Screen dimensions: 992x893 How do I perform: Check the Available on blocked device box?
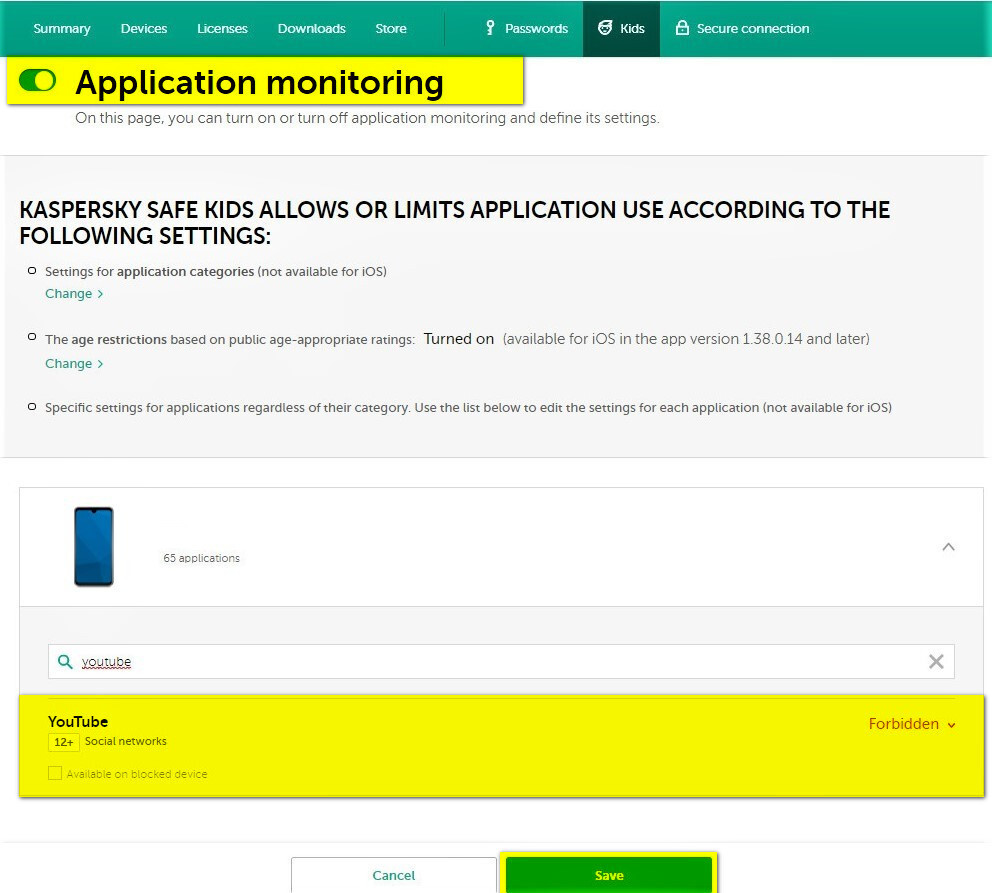point(55,773)
